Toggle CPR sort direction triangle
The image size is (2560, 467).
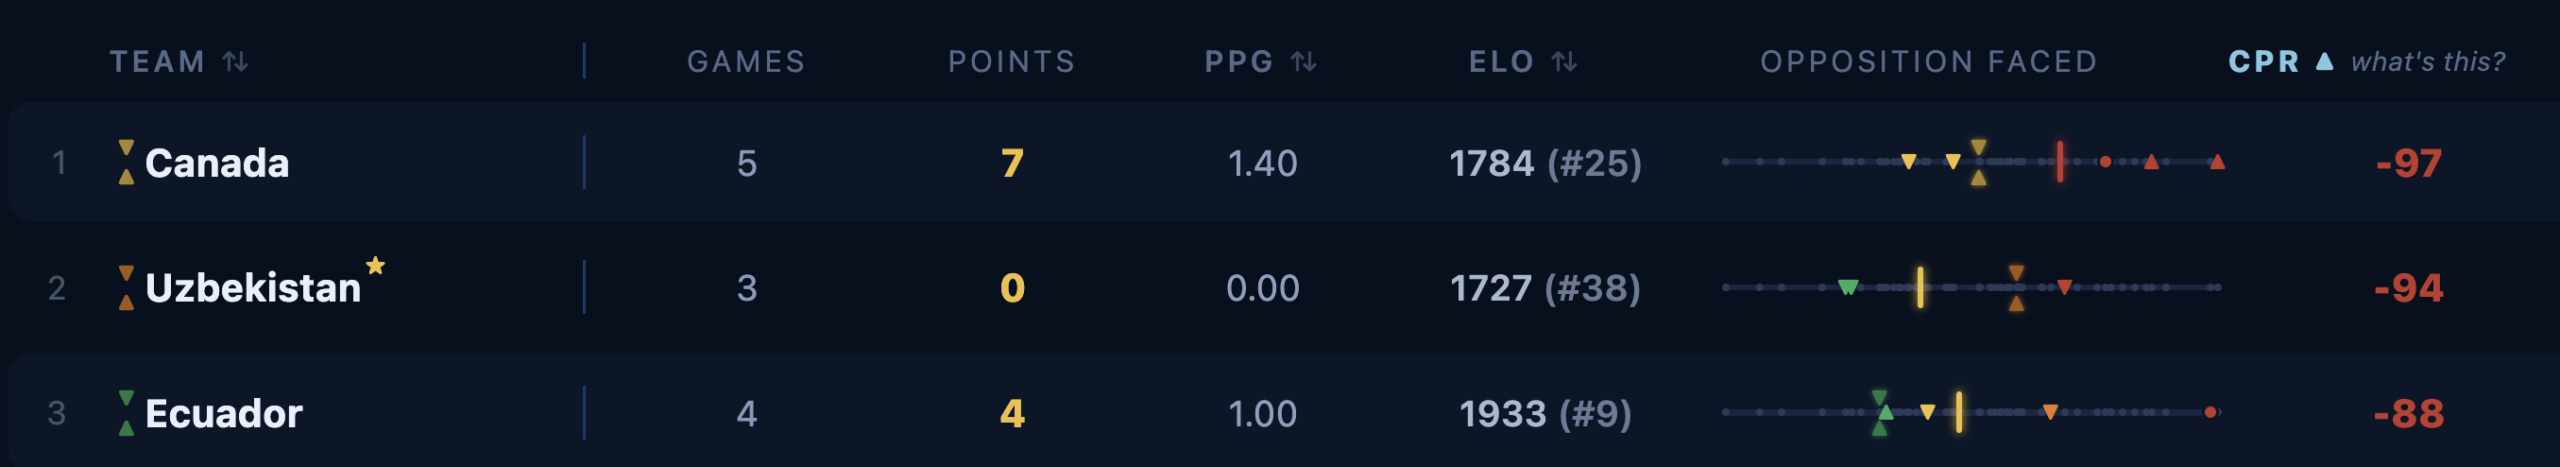pyautogui.click(x=2324, y=62)
